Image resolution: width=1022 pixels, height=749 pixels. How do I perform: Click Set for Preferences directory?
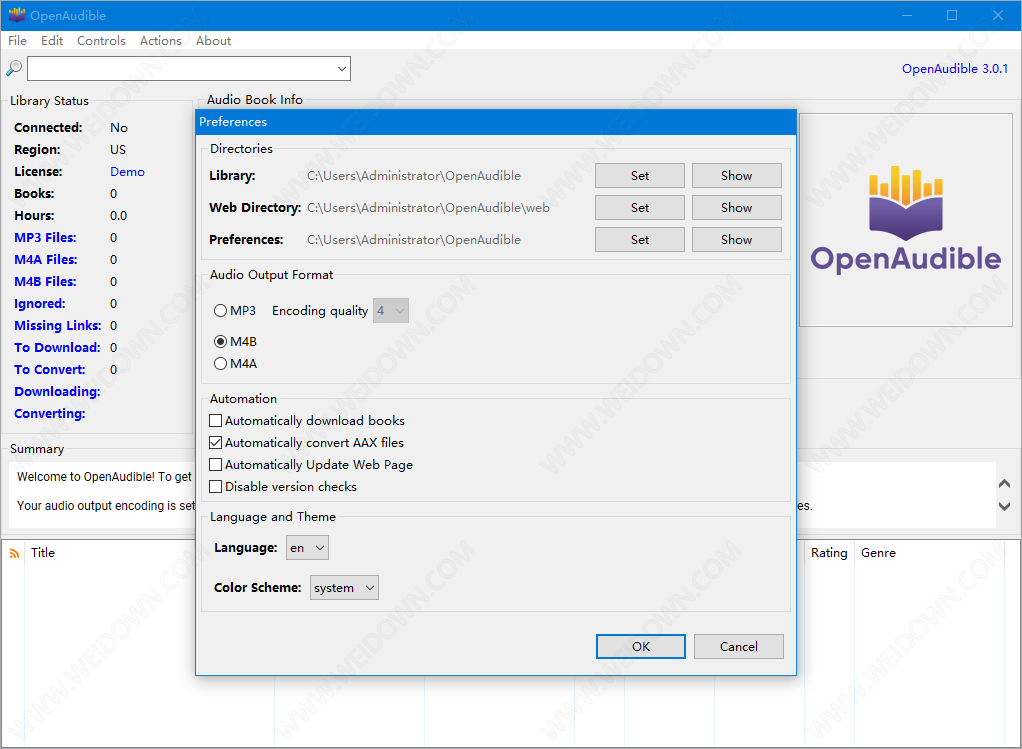click(639, 239)
